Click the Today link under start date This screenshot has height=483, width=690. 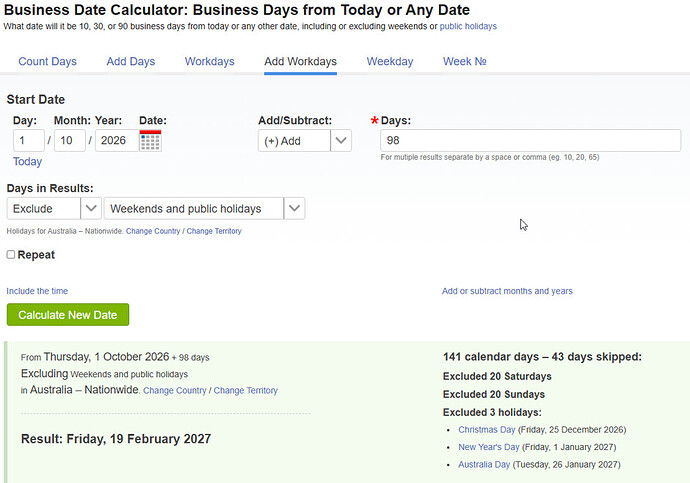pos(27,162)
